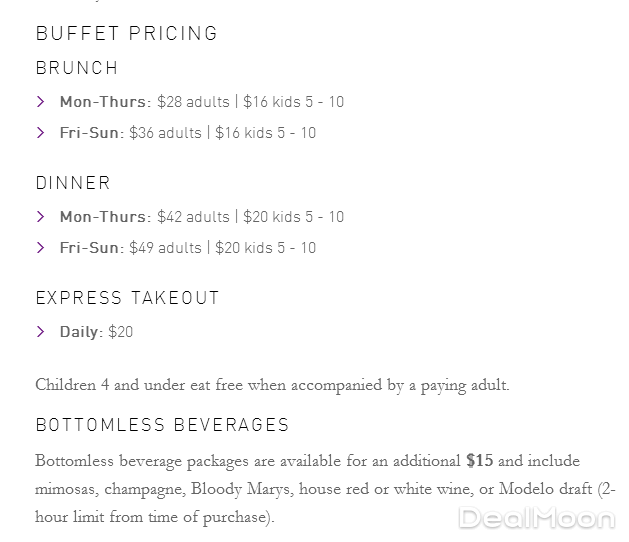The image size is (629, 542).
Task: Click the DINNER section heading
Action: click(73, 183)
